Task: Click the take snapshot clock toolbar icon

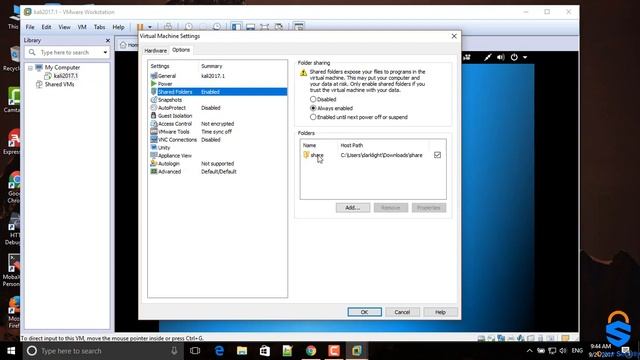Action: [189, 27]
